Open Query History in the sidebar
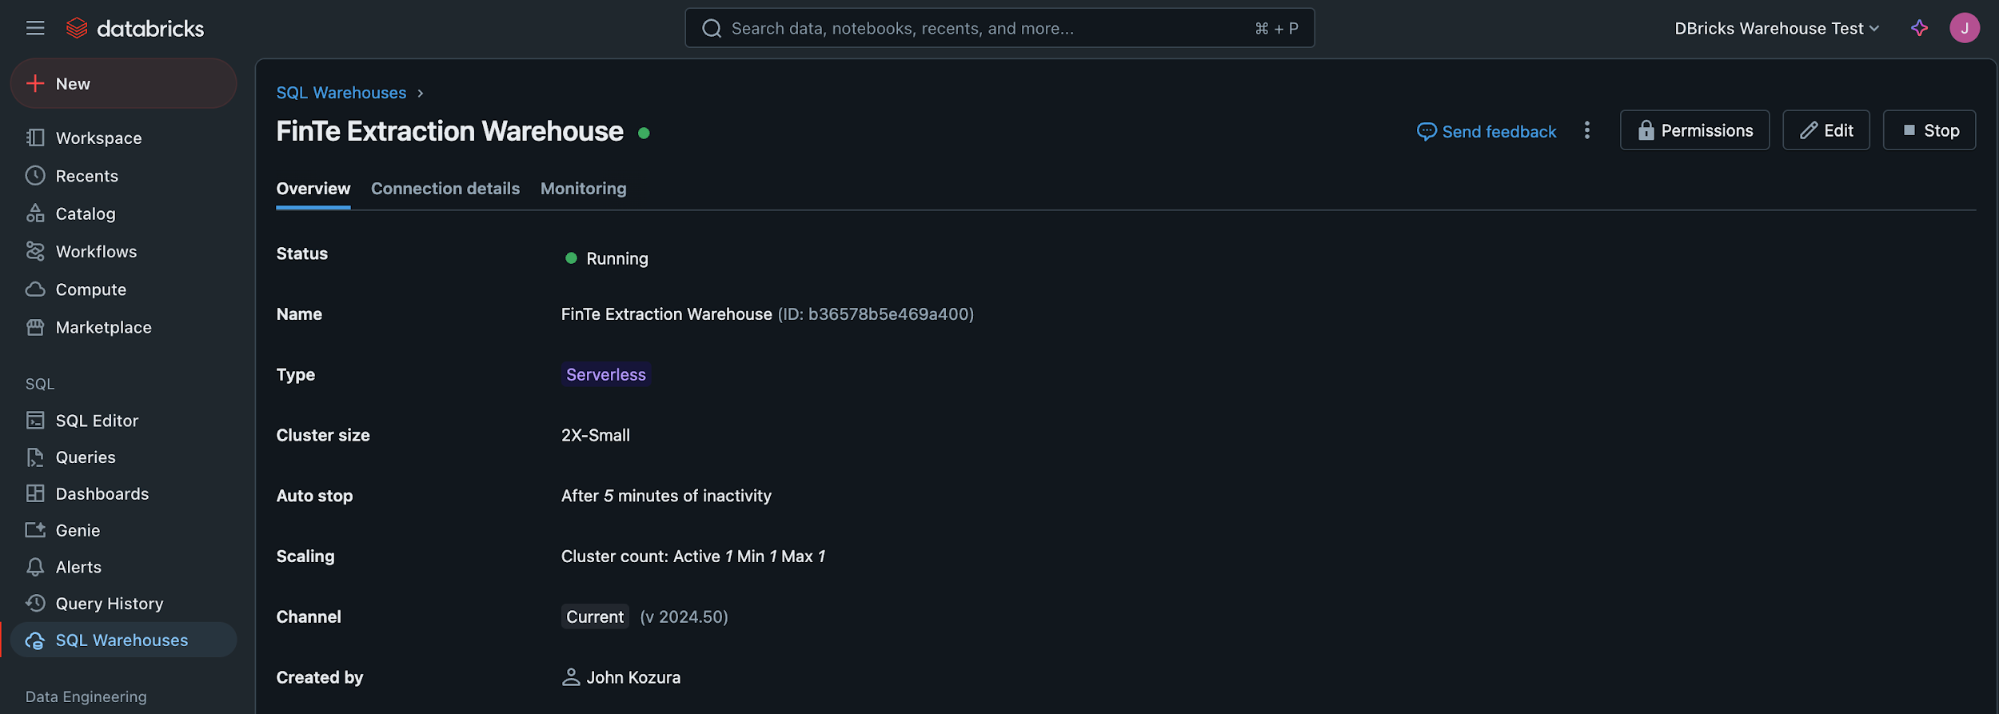The width and height of the screenshot is (1999, 715). point(109,604)
